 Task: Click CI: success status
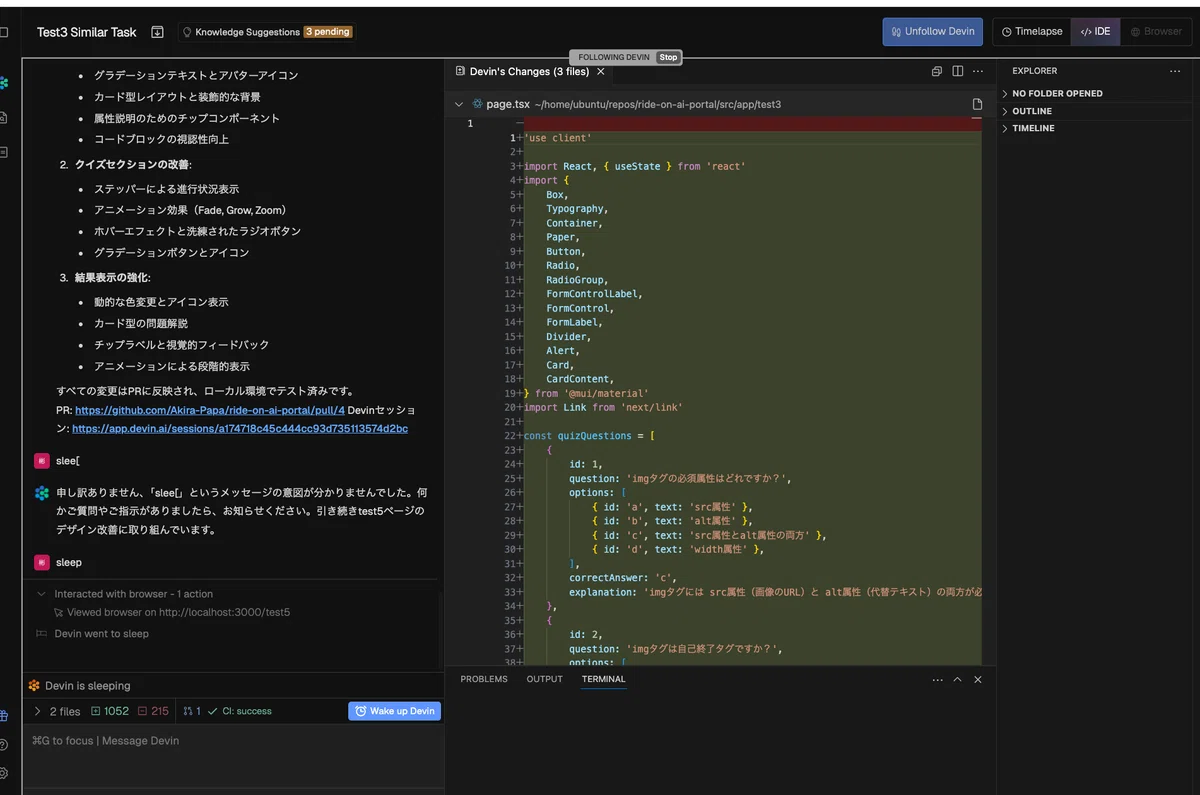click(240, 711)
